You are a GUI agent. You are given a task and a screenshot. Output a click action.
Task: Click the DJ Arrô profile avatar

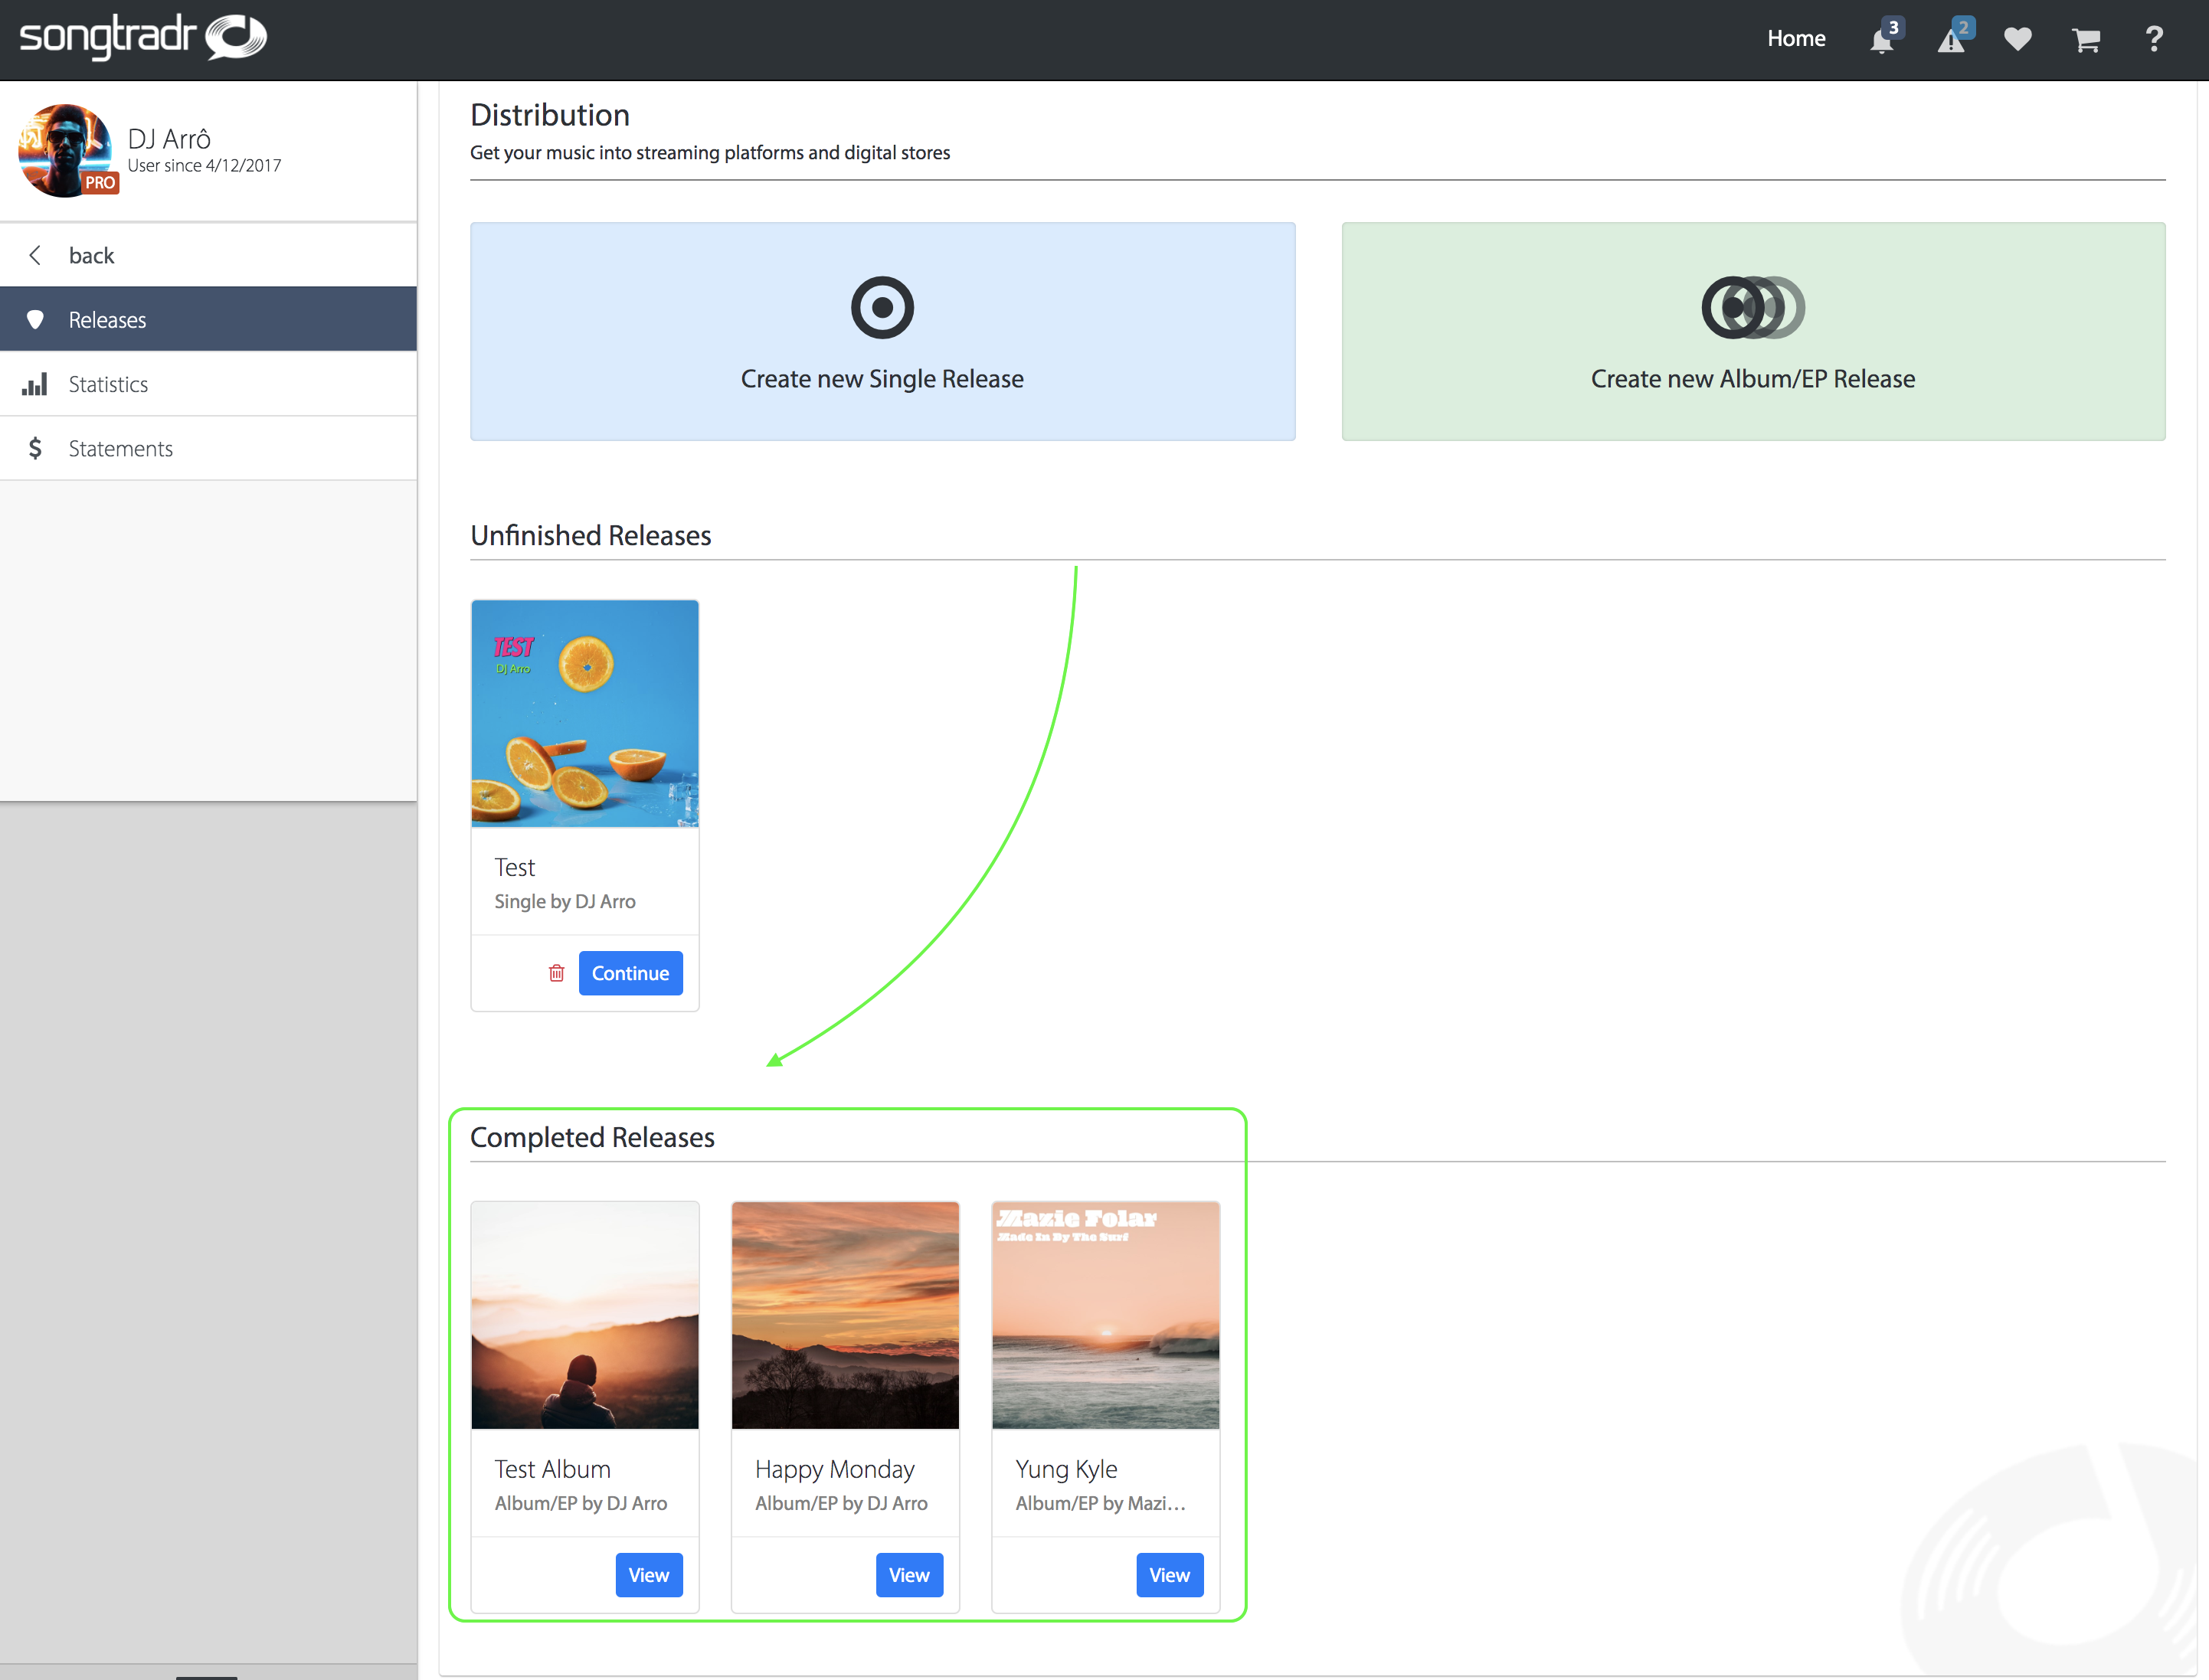[66, 151]
